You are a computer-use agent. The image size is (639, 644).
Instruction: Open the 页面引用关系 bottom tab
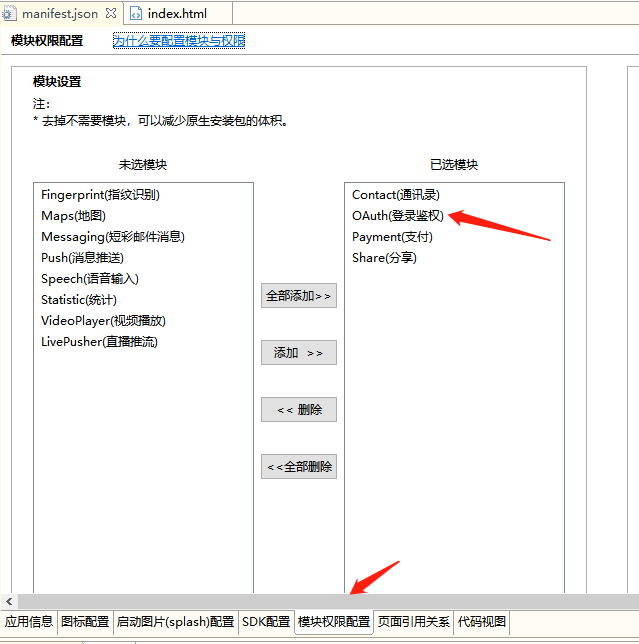[x=414, y=622]
